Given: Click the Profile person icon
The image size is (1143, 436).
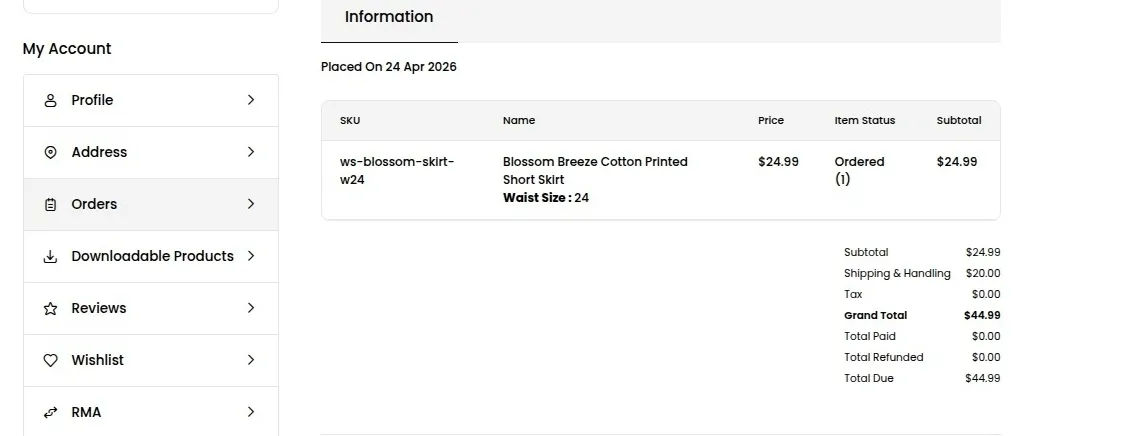Looking at the screenshot, I should (x=51, y=101).
